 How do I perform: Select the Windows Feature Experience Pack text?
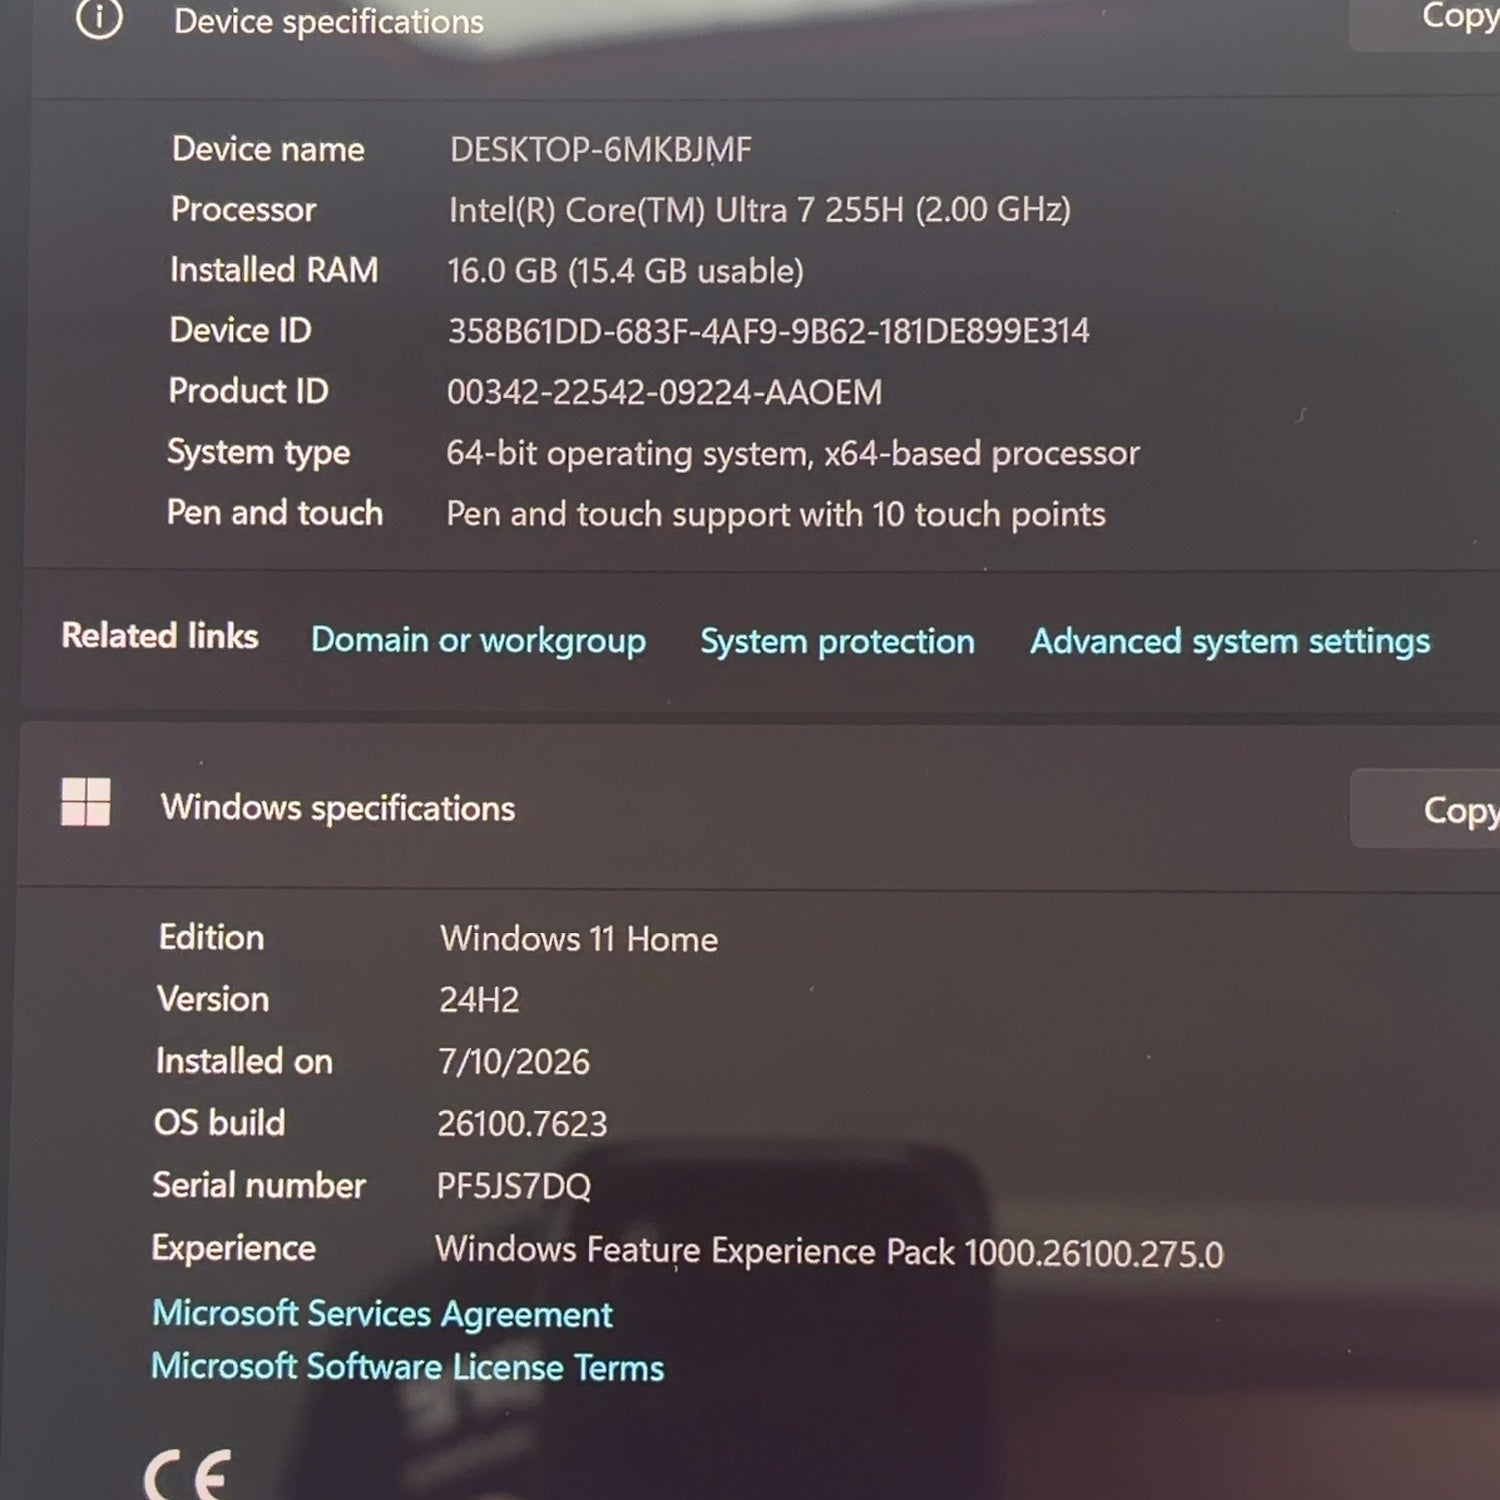click(x=829, y=1251)
